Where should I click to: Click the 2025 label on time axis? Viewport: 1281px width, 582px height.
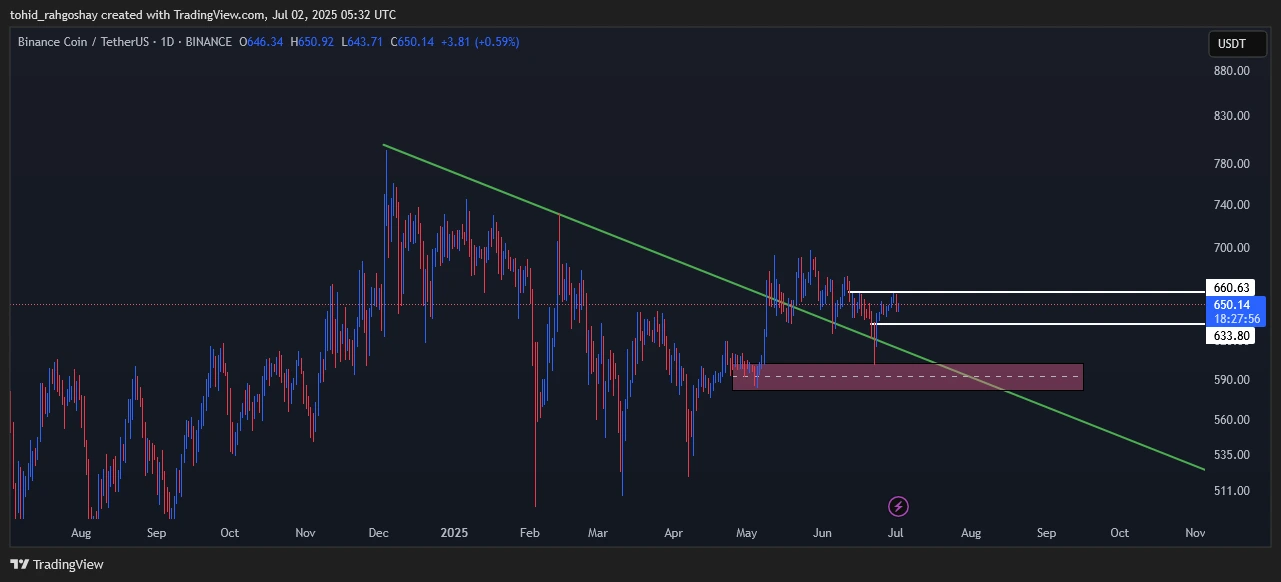tap(455, 533)
